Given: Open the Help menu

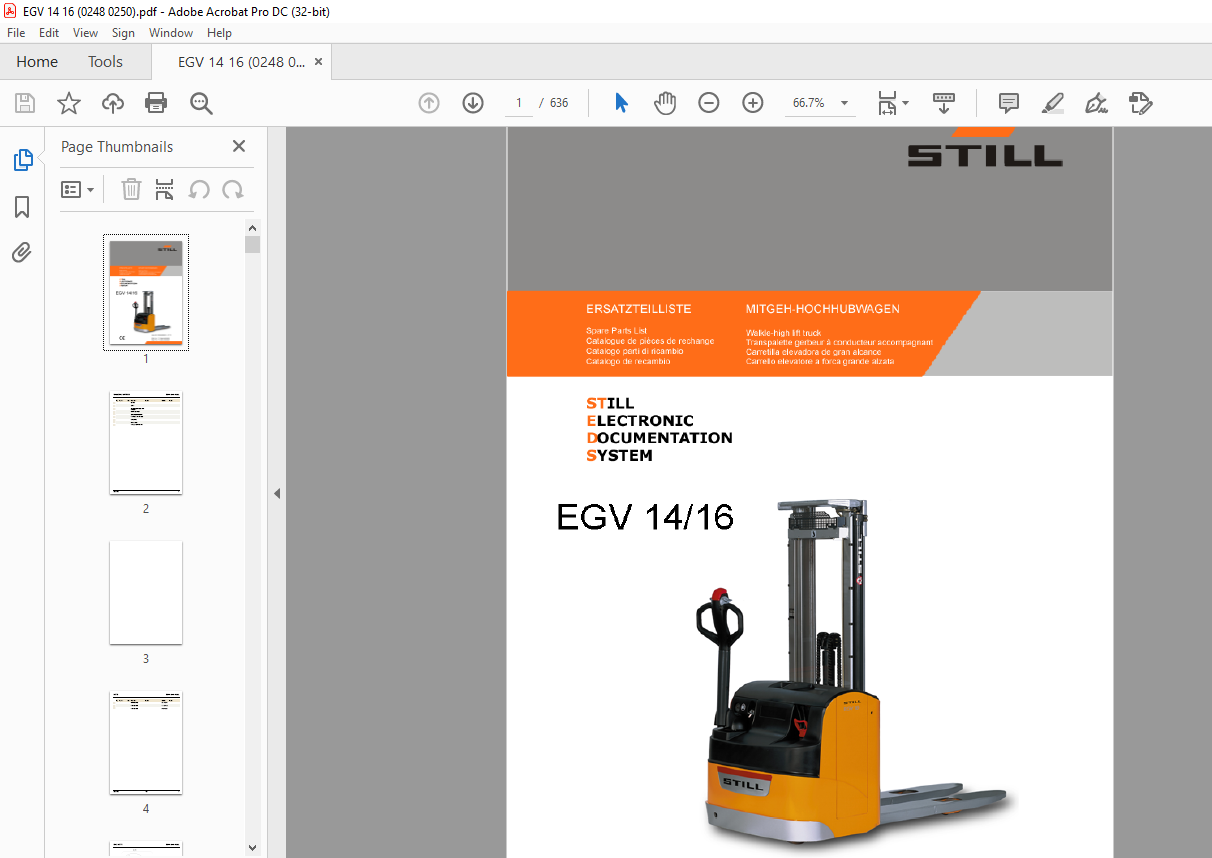Looking at the screenshot, I should (219, 33).
